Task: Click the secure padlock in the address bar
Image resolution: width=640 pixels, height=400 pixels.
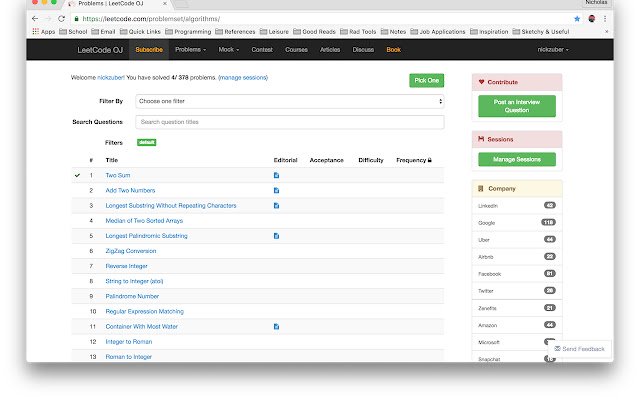Action: (76, 19)
